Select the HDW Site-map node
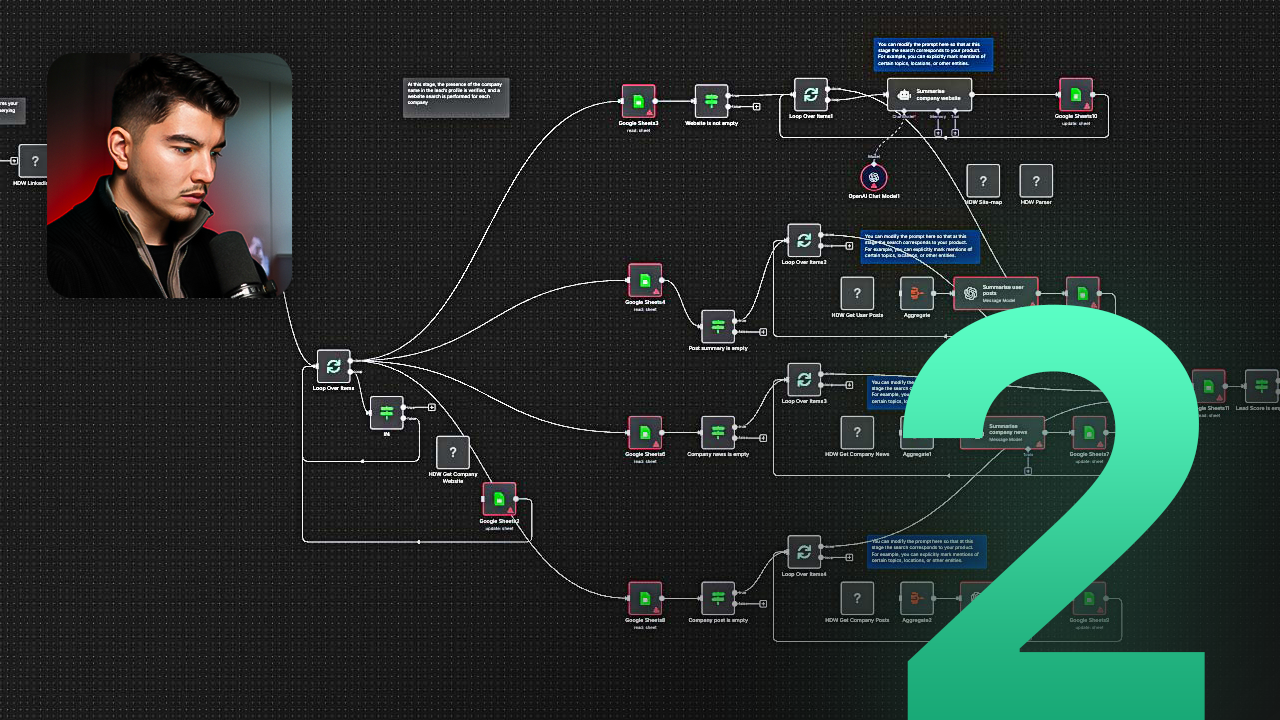Viewport: 1280px width, 720px height. click(x=983, y=181)
